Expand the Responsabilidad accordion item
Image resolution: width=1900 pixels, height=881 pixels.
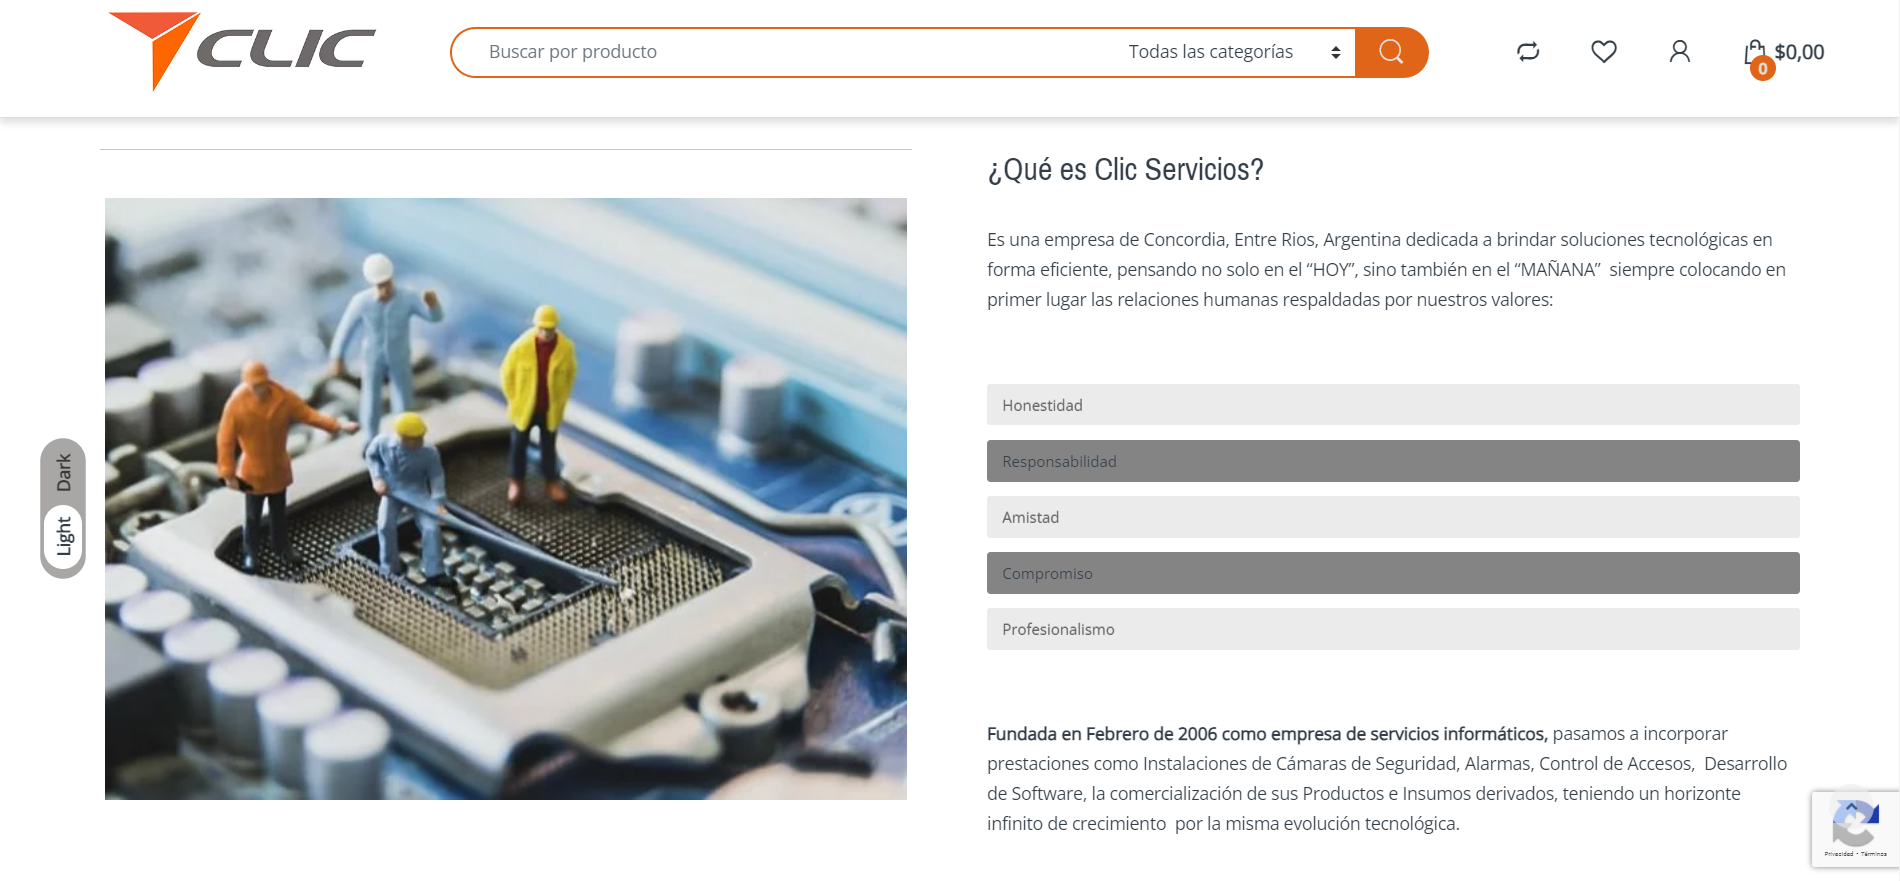pos(1393,461)
